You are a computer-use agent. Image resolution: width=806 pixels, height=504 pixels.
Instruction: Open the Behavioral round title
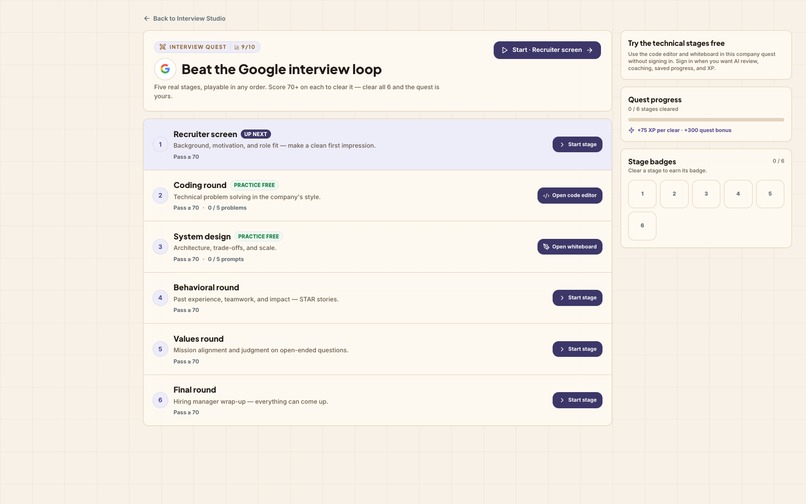206,287
